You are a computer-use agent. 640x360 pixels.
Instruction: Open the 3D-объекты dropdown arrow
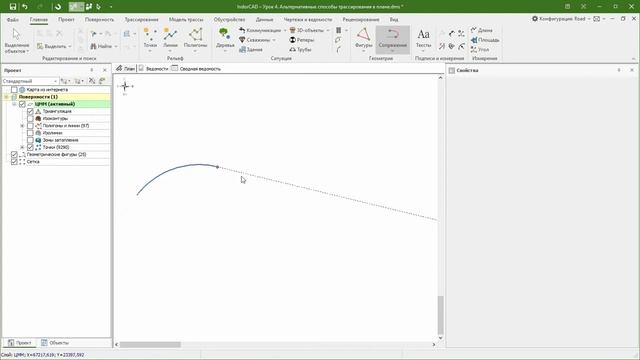tap(327, 31)
